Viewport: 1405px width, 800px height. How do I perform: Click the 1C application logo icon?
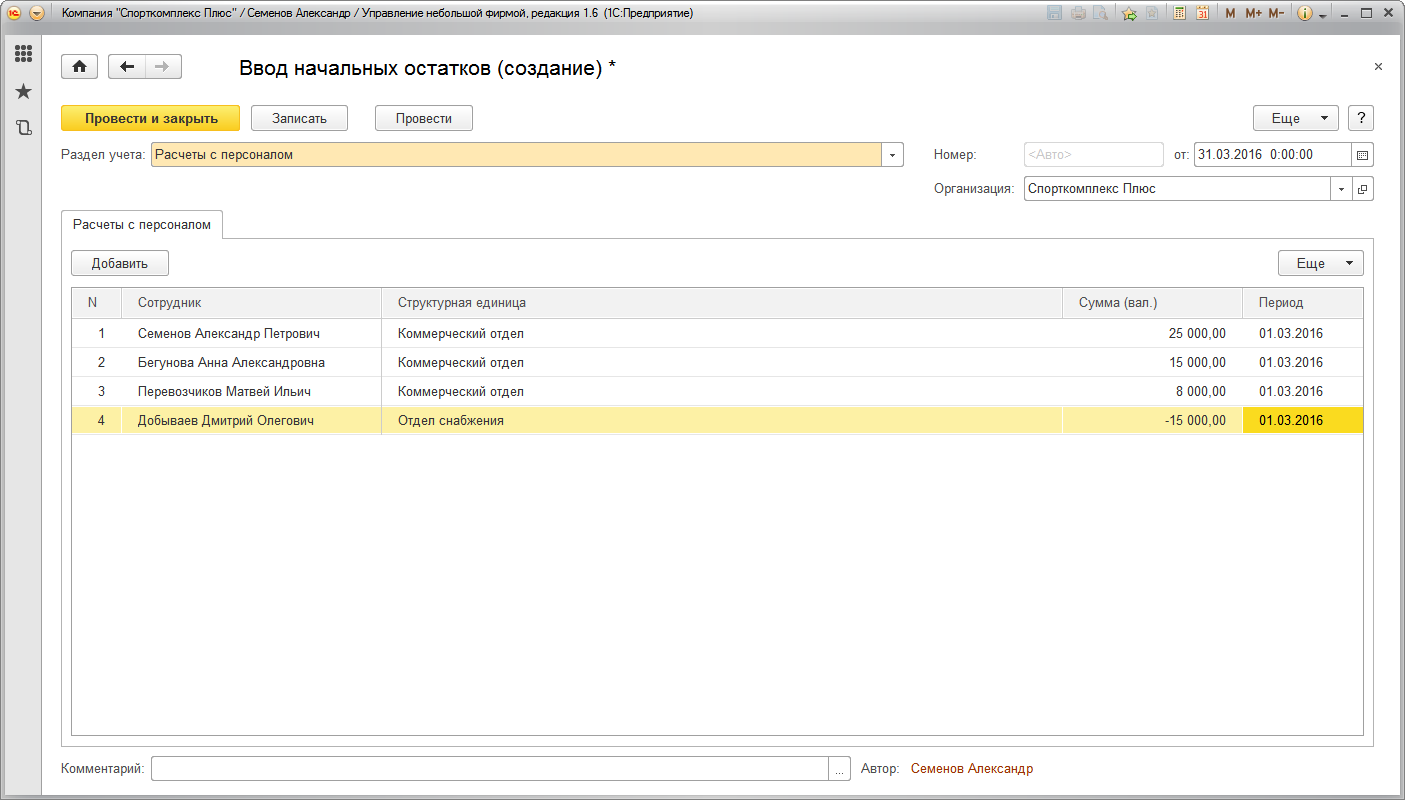pos(14,13)
